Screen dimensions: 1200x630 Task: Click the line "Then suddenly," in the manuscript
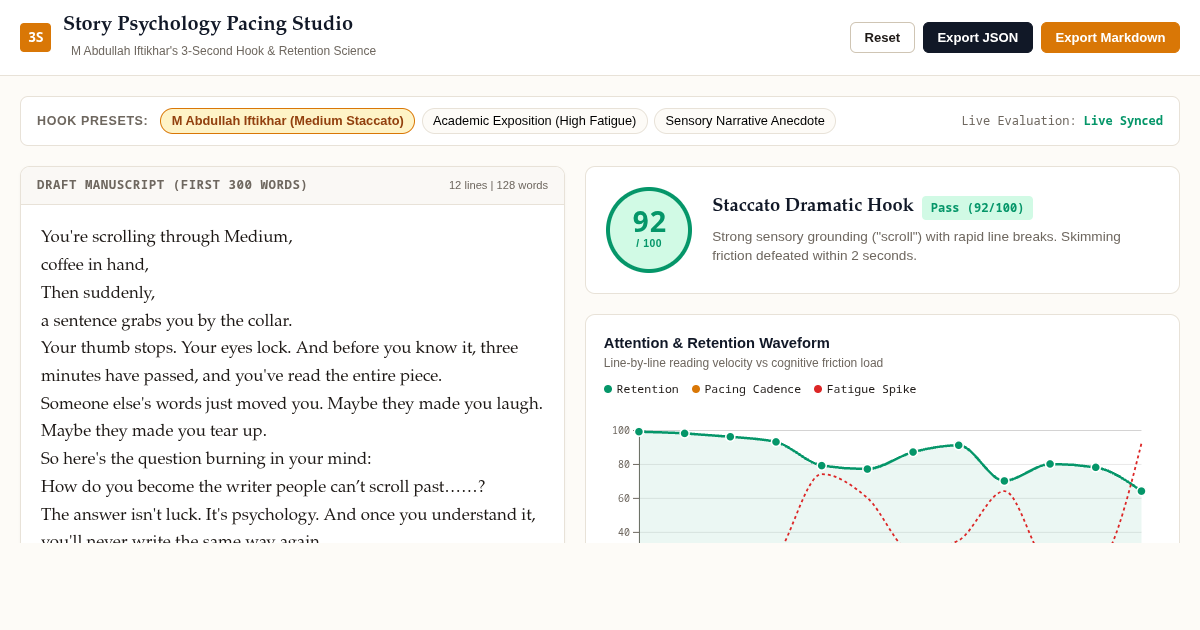(x=98, y=292)
